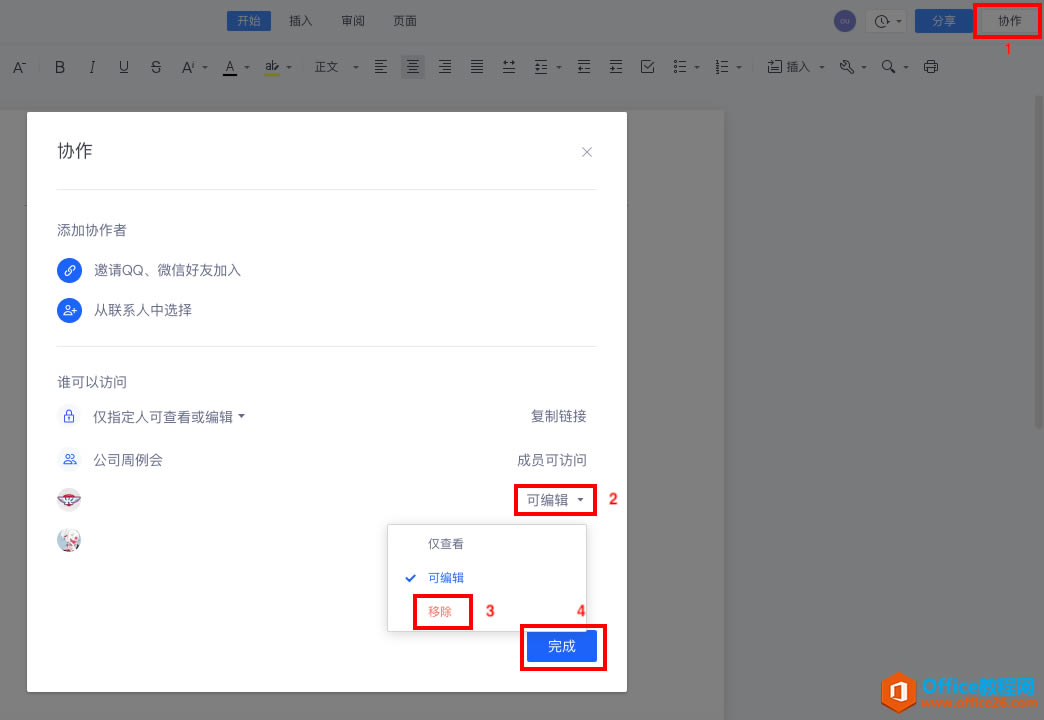This screenshot has width=1044, height=720.
Task: Select the align center icon
Action: (413, 66)
